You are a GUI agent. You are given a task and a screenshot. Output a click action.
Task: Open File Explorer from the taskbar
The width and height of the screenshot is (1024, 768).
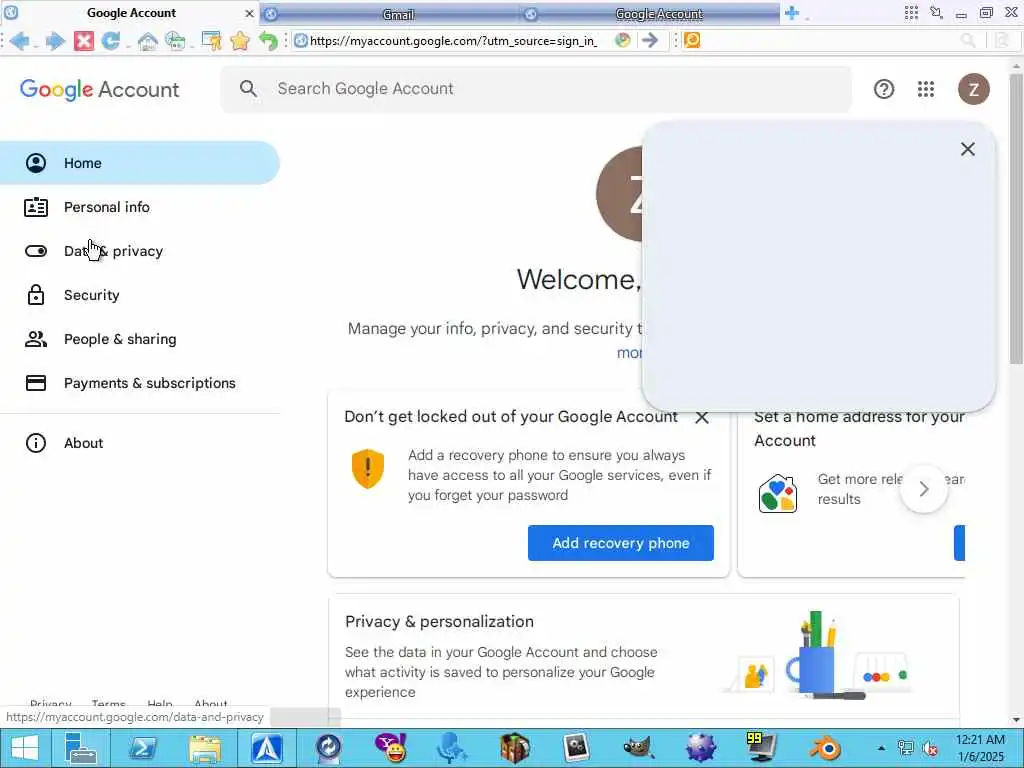pos(205,748)
